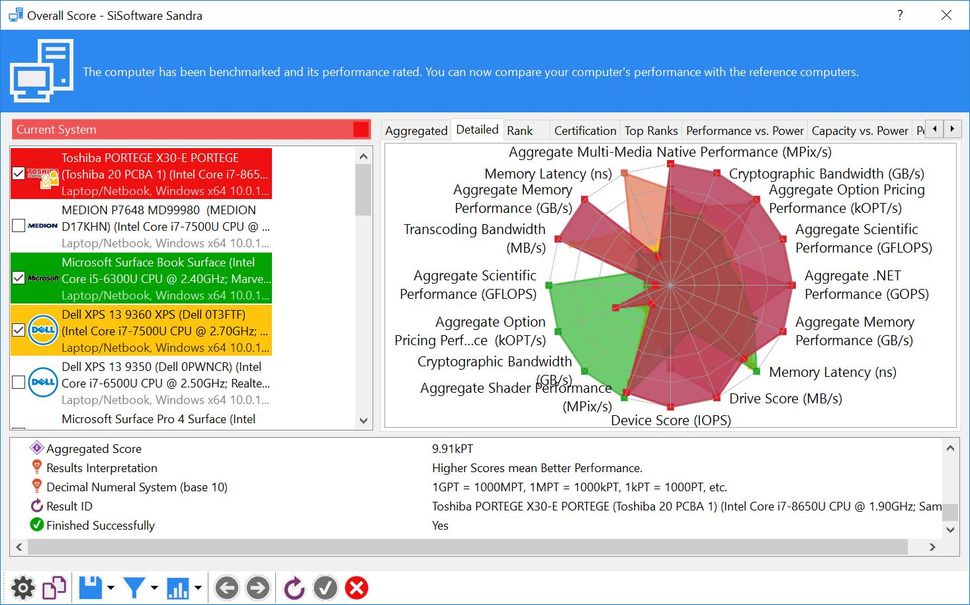
Task: Click the copy results icon
Action: pos(54,588)
